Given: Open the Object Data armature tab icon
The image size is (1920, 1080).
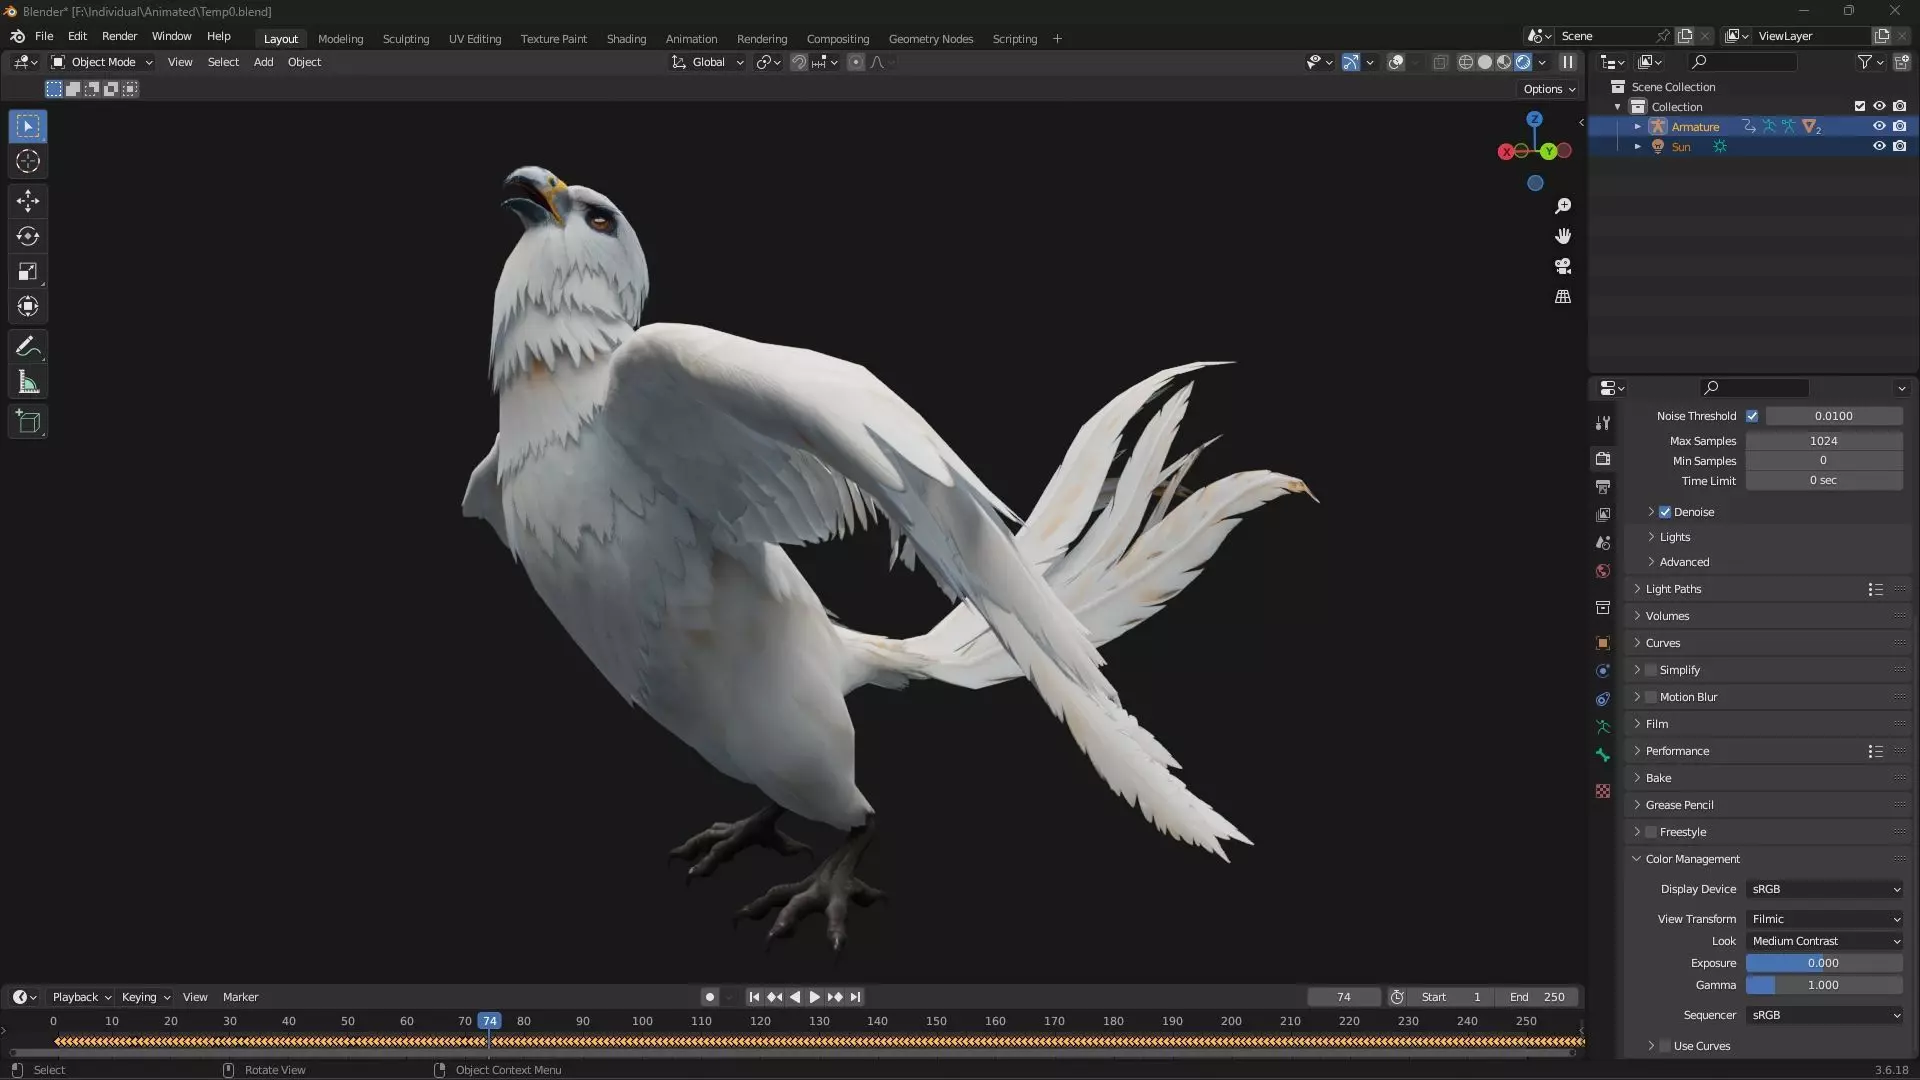Looking at the screenshot, I should 1603,727.
